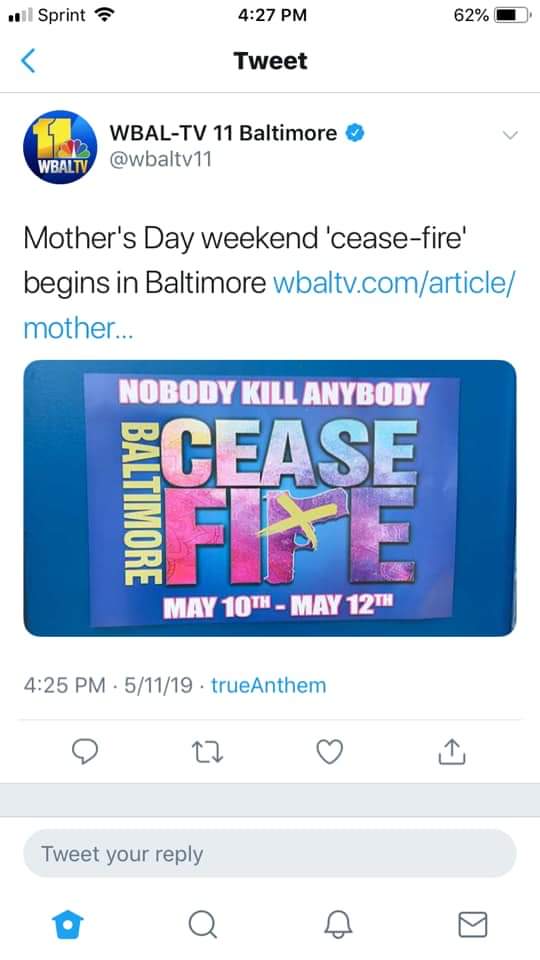Open the WBAL-TV profile avatar
The image size is (540, 960).
click(x=60, y=147)
